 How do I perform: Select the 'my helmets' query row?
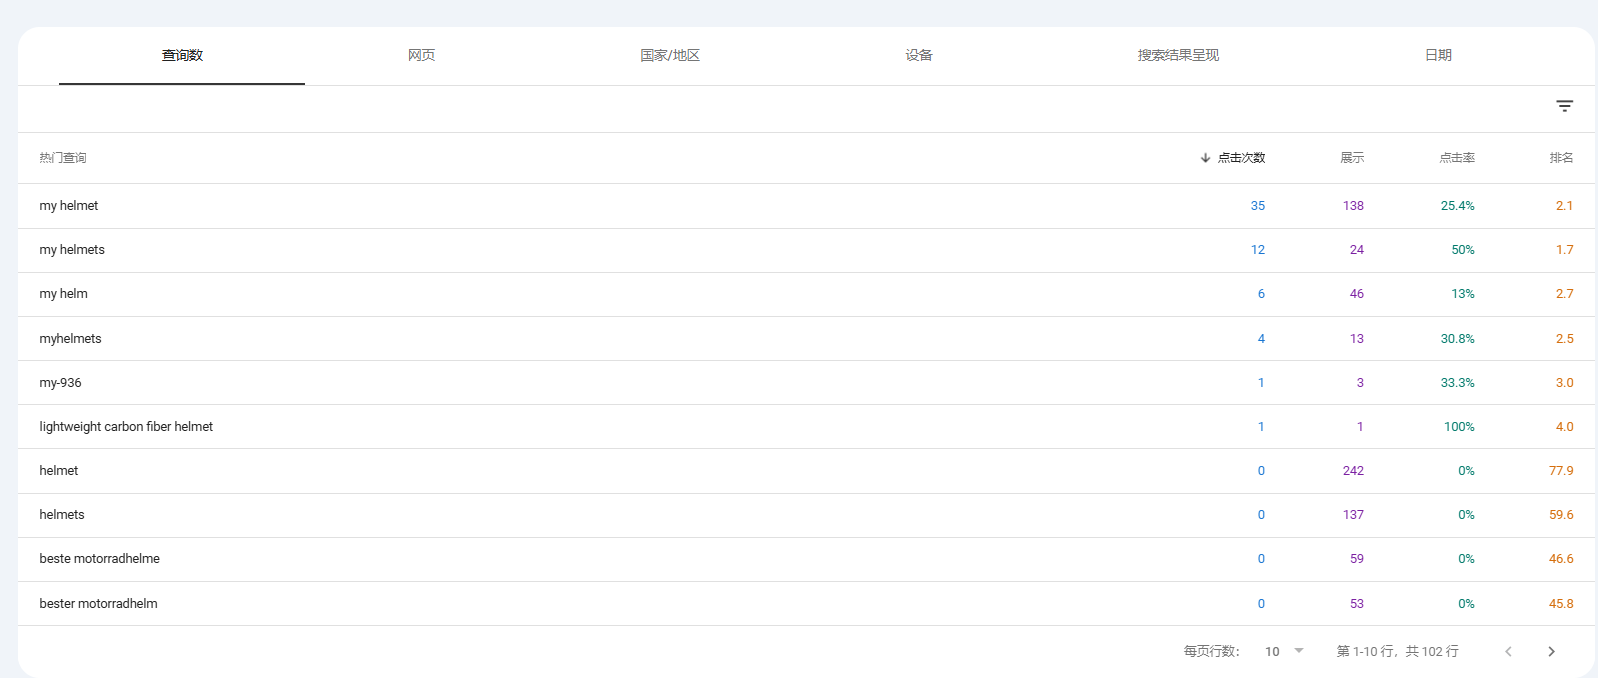point(806,250)
